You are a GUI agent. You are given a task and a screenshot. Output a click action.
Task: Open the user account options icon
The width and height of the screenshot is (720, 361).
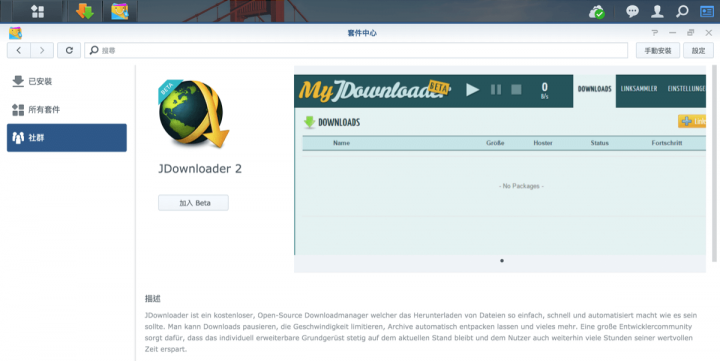point(657,11)
